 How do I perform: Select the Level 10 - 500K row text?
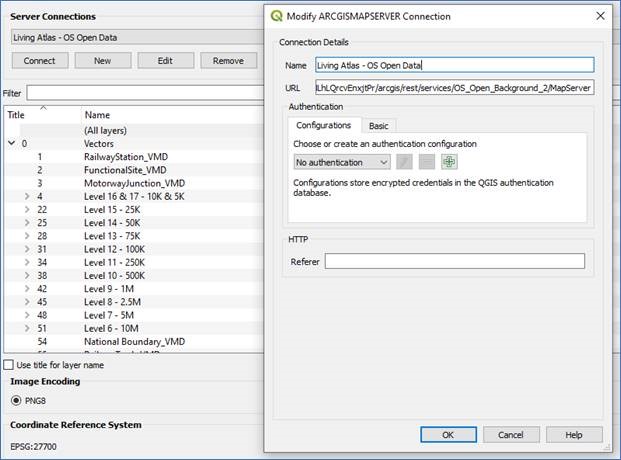coord(114,275)
